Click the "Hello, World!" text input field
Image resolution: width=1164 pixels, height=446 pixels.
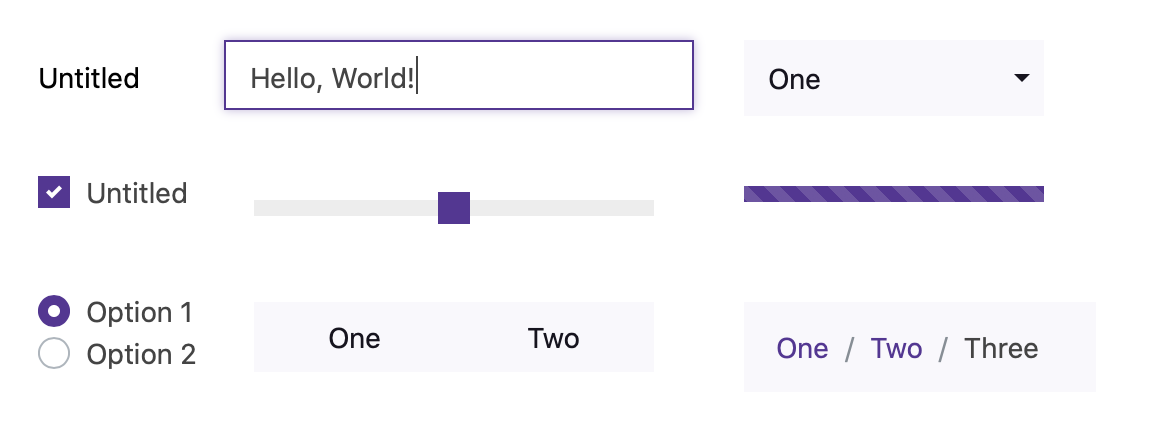point(458,76)
